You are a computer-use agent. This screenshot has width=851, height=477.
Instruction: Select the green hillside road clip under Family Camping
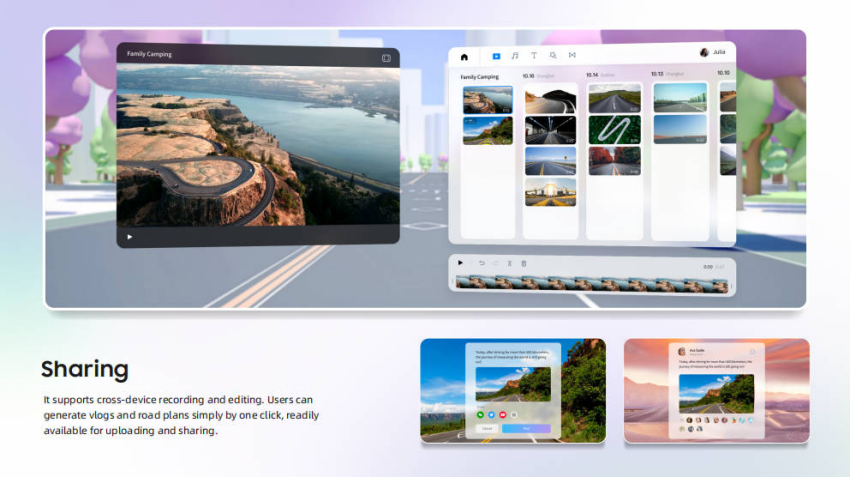tap(487, 131)
